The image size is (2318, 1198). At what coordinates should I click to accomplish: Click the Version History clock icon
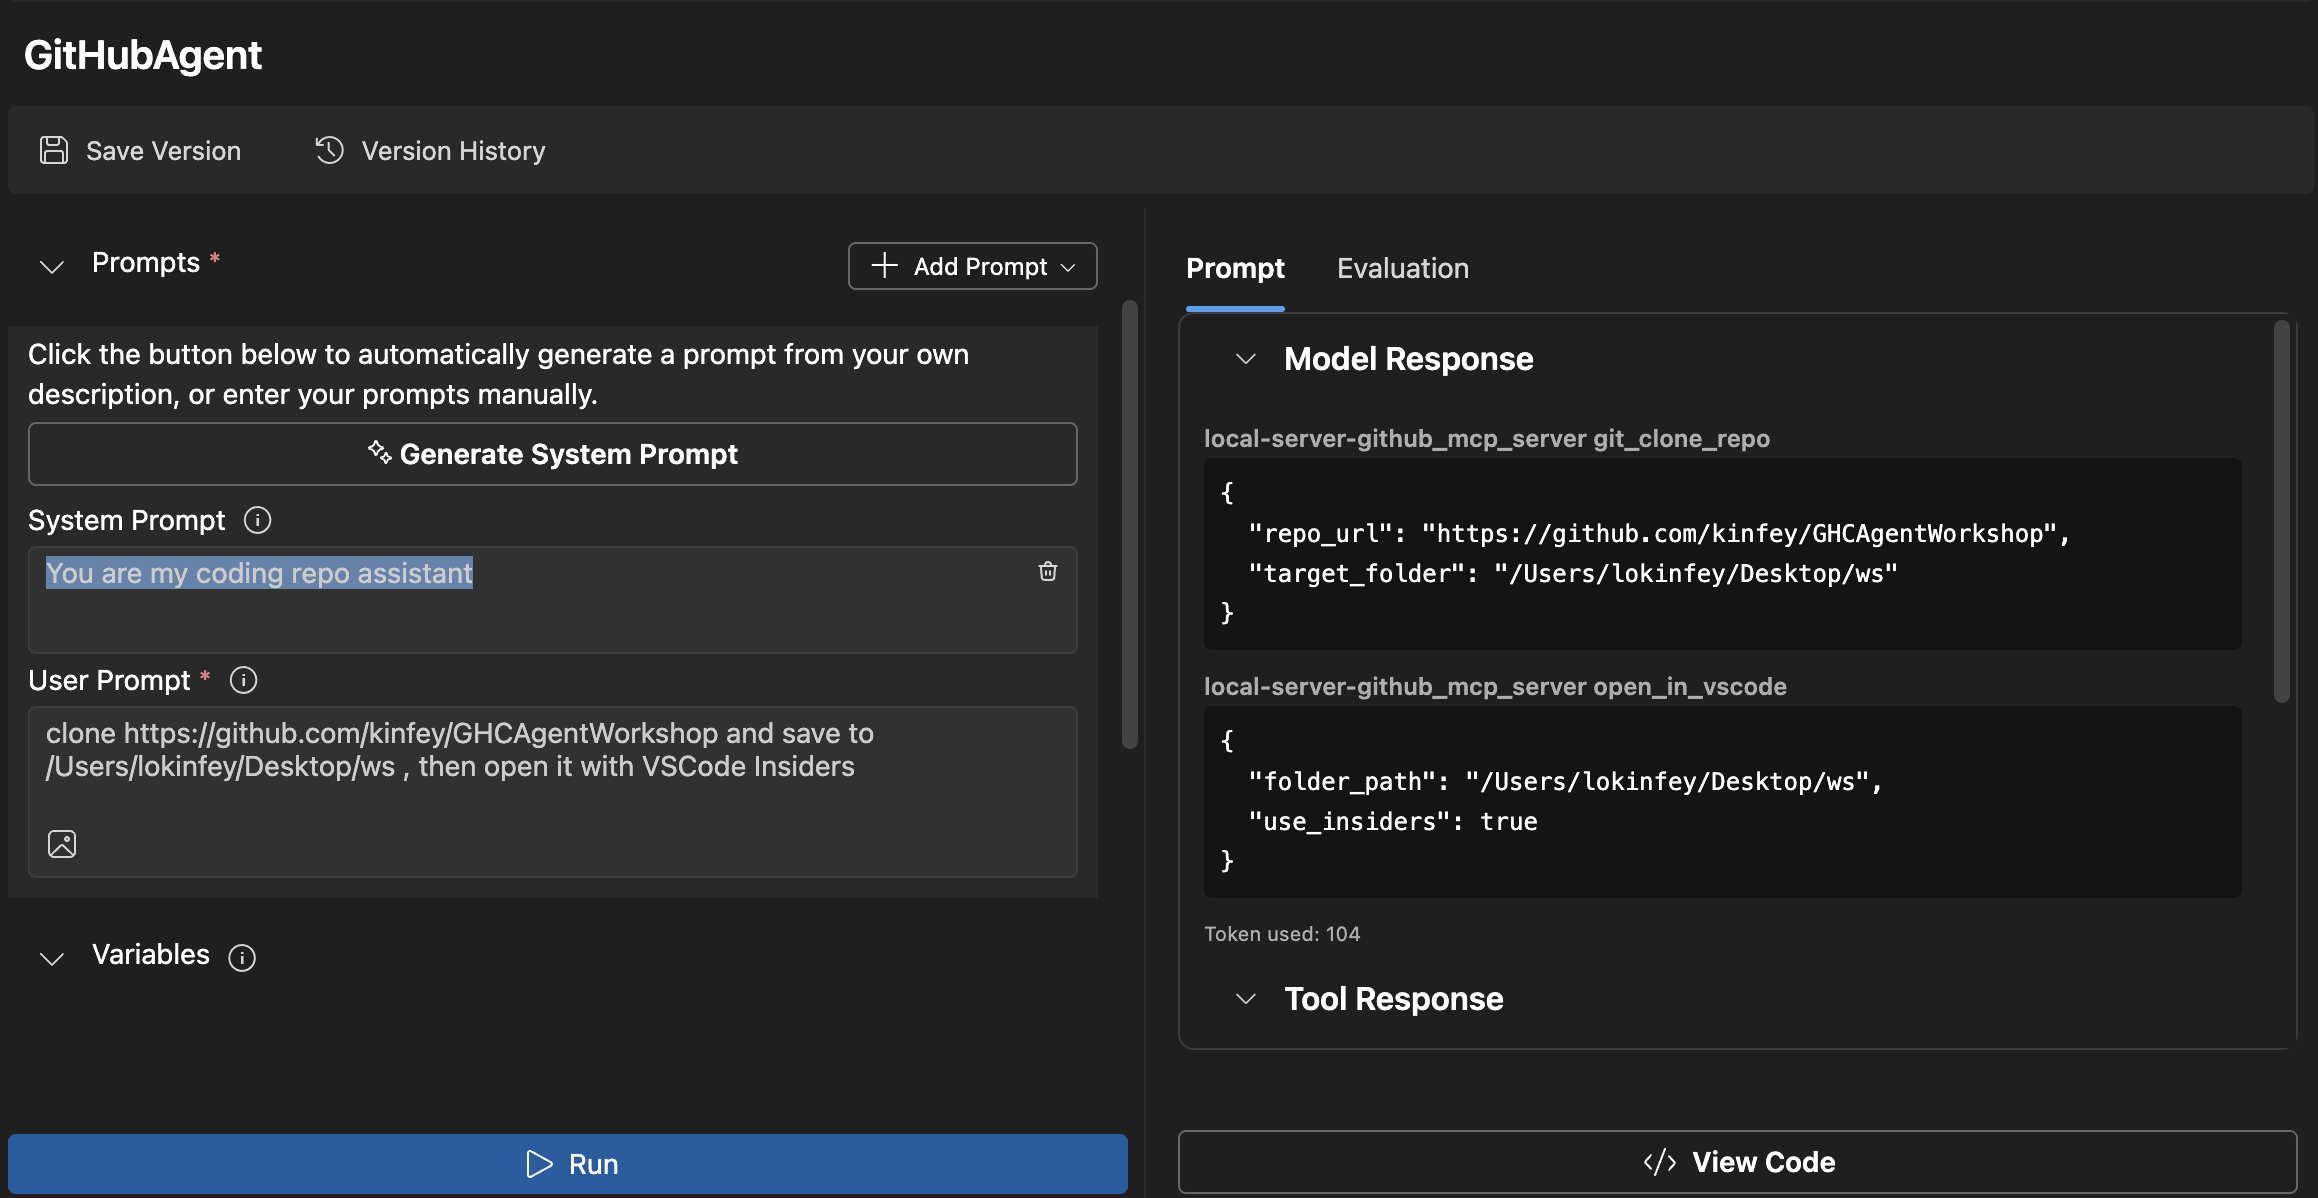[x=330, y=150]
